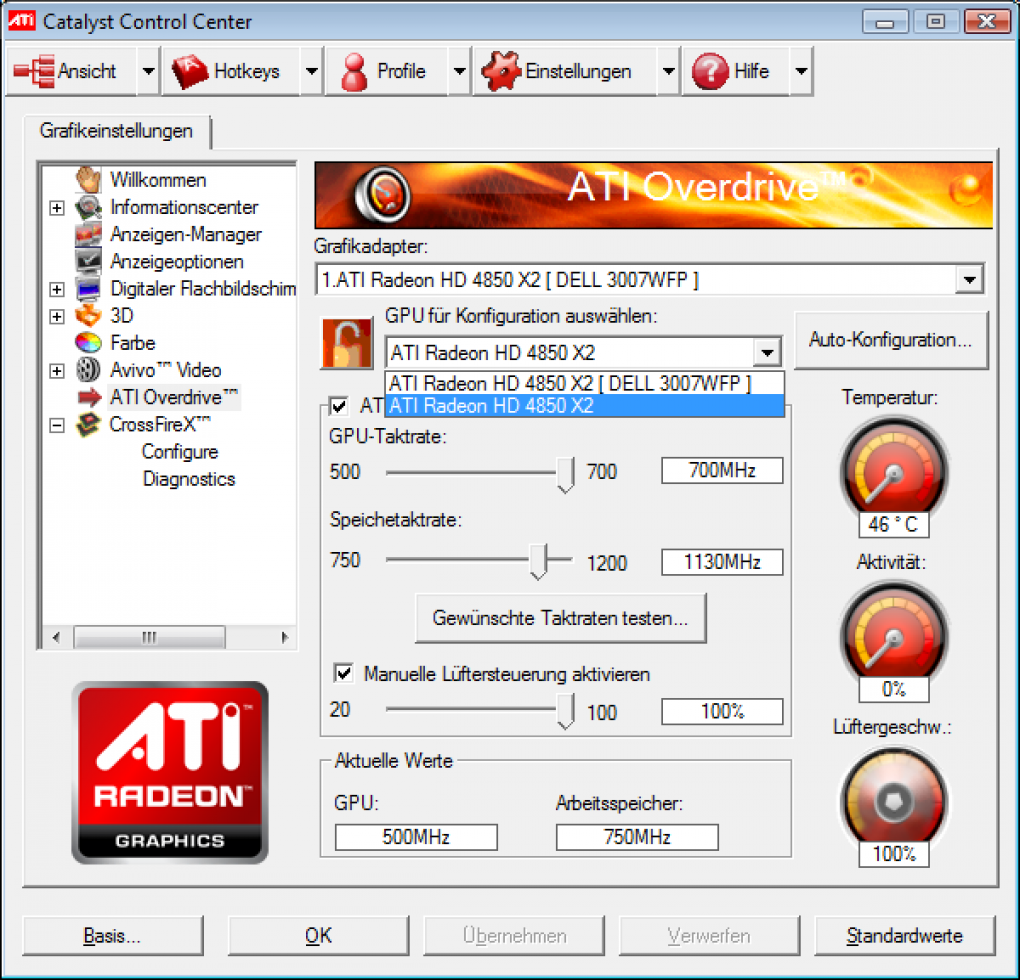Click the Anzeigen-Manager icon

pyautogui.click(x=88, y=235)
